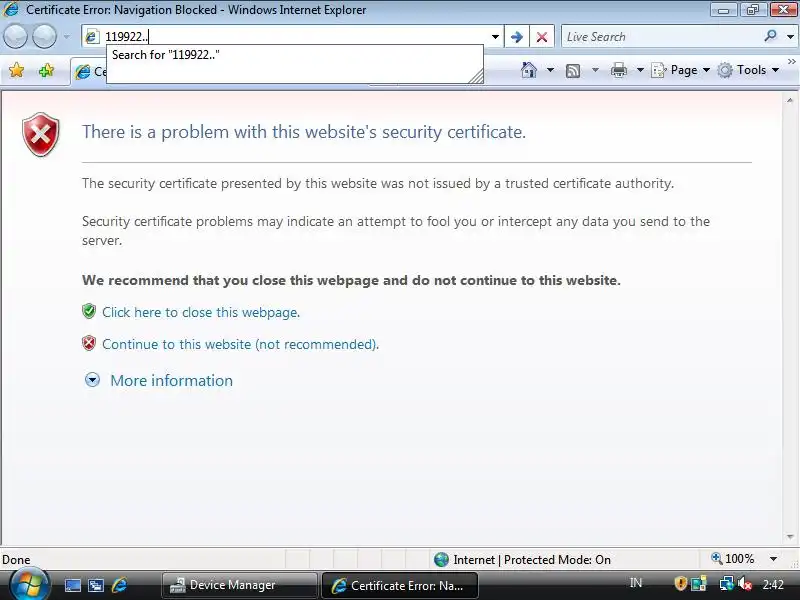This screenshot has width=800, height=600.
Task: Click the colored-squares tray icon
Action: tap(698, 583)
